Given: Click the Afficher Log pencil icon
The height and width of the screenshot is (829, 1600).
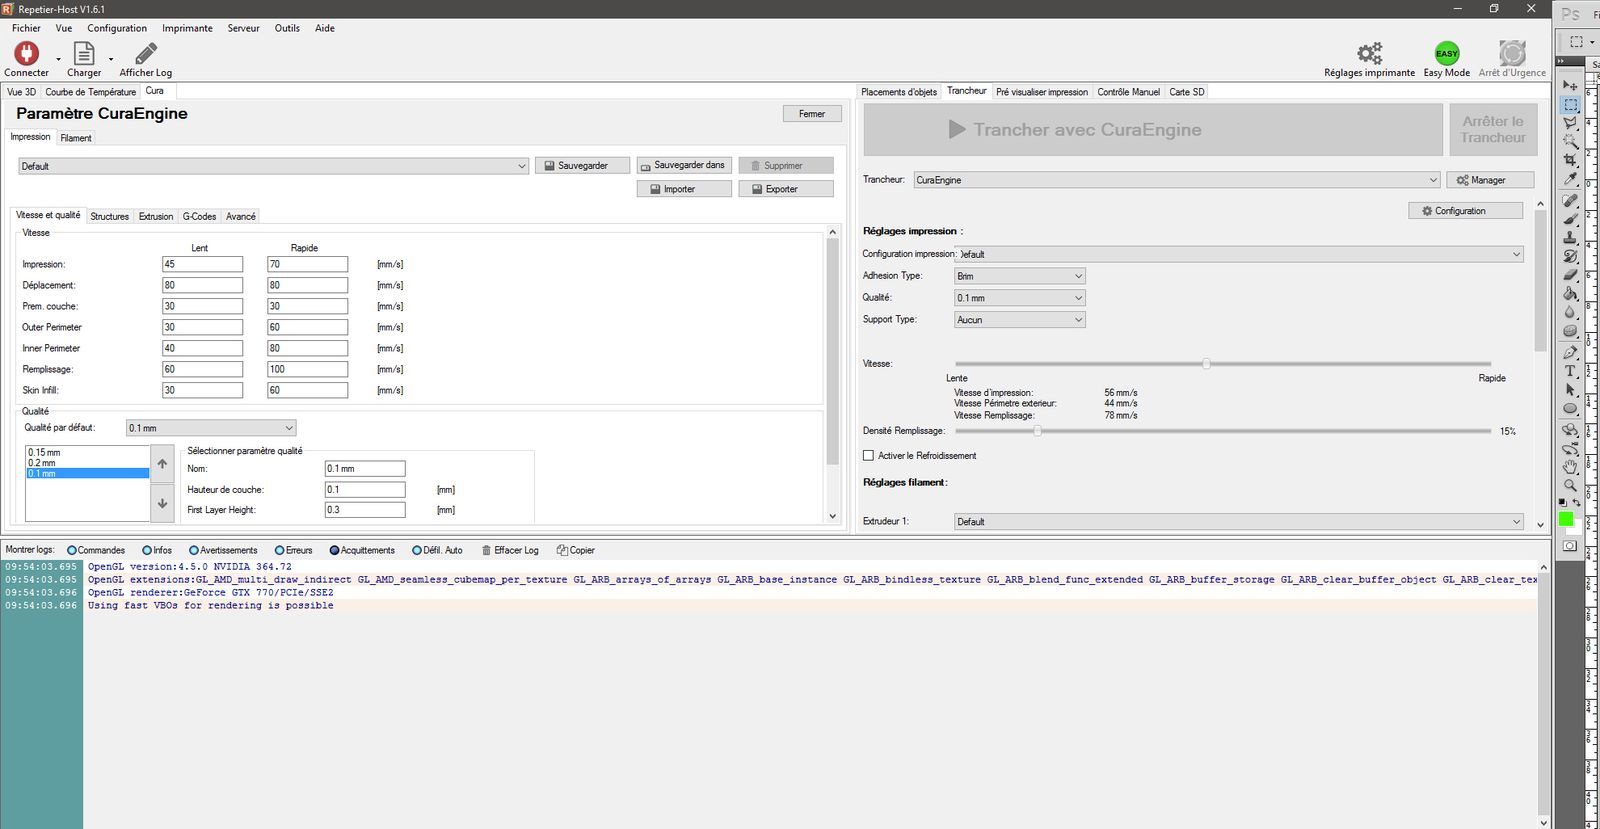Looking at the screenshot, I should 146,53.
